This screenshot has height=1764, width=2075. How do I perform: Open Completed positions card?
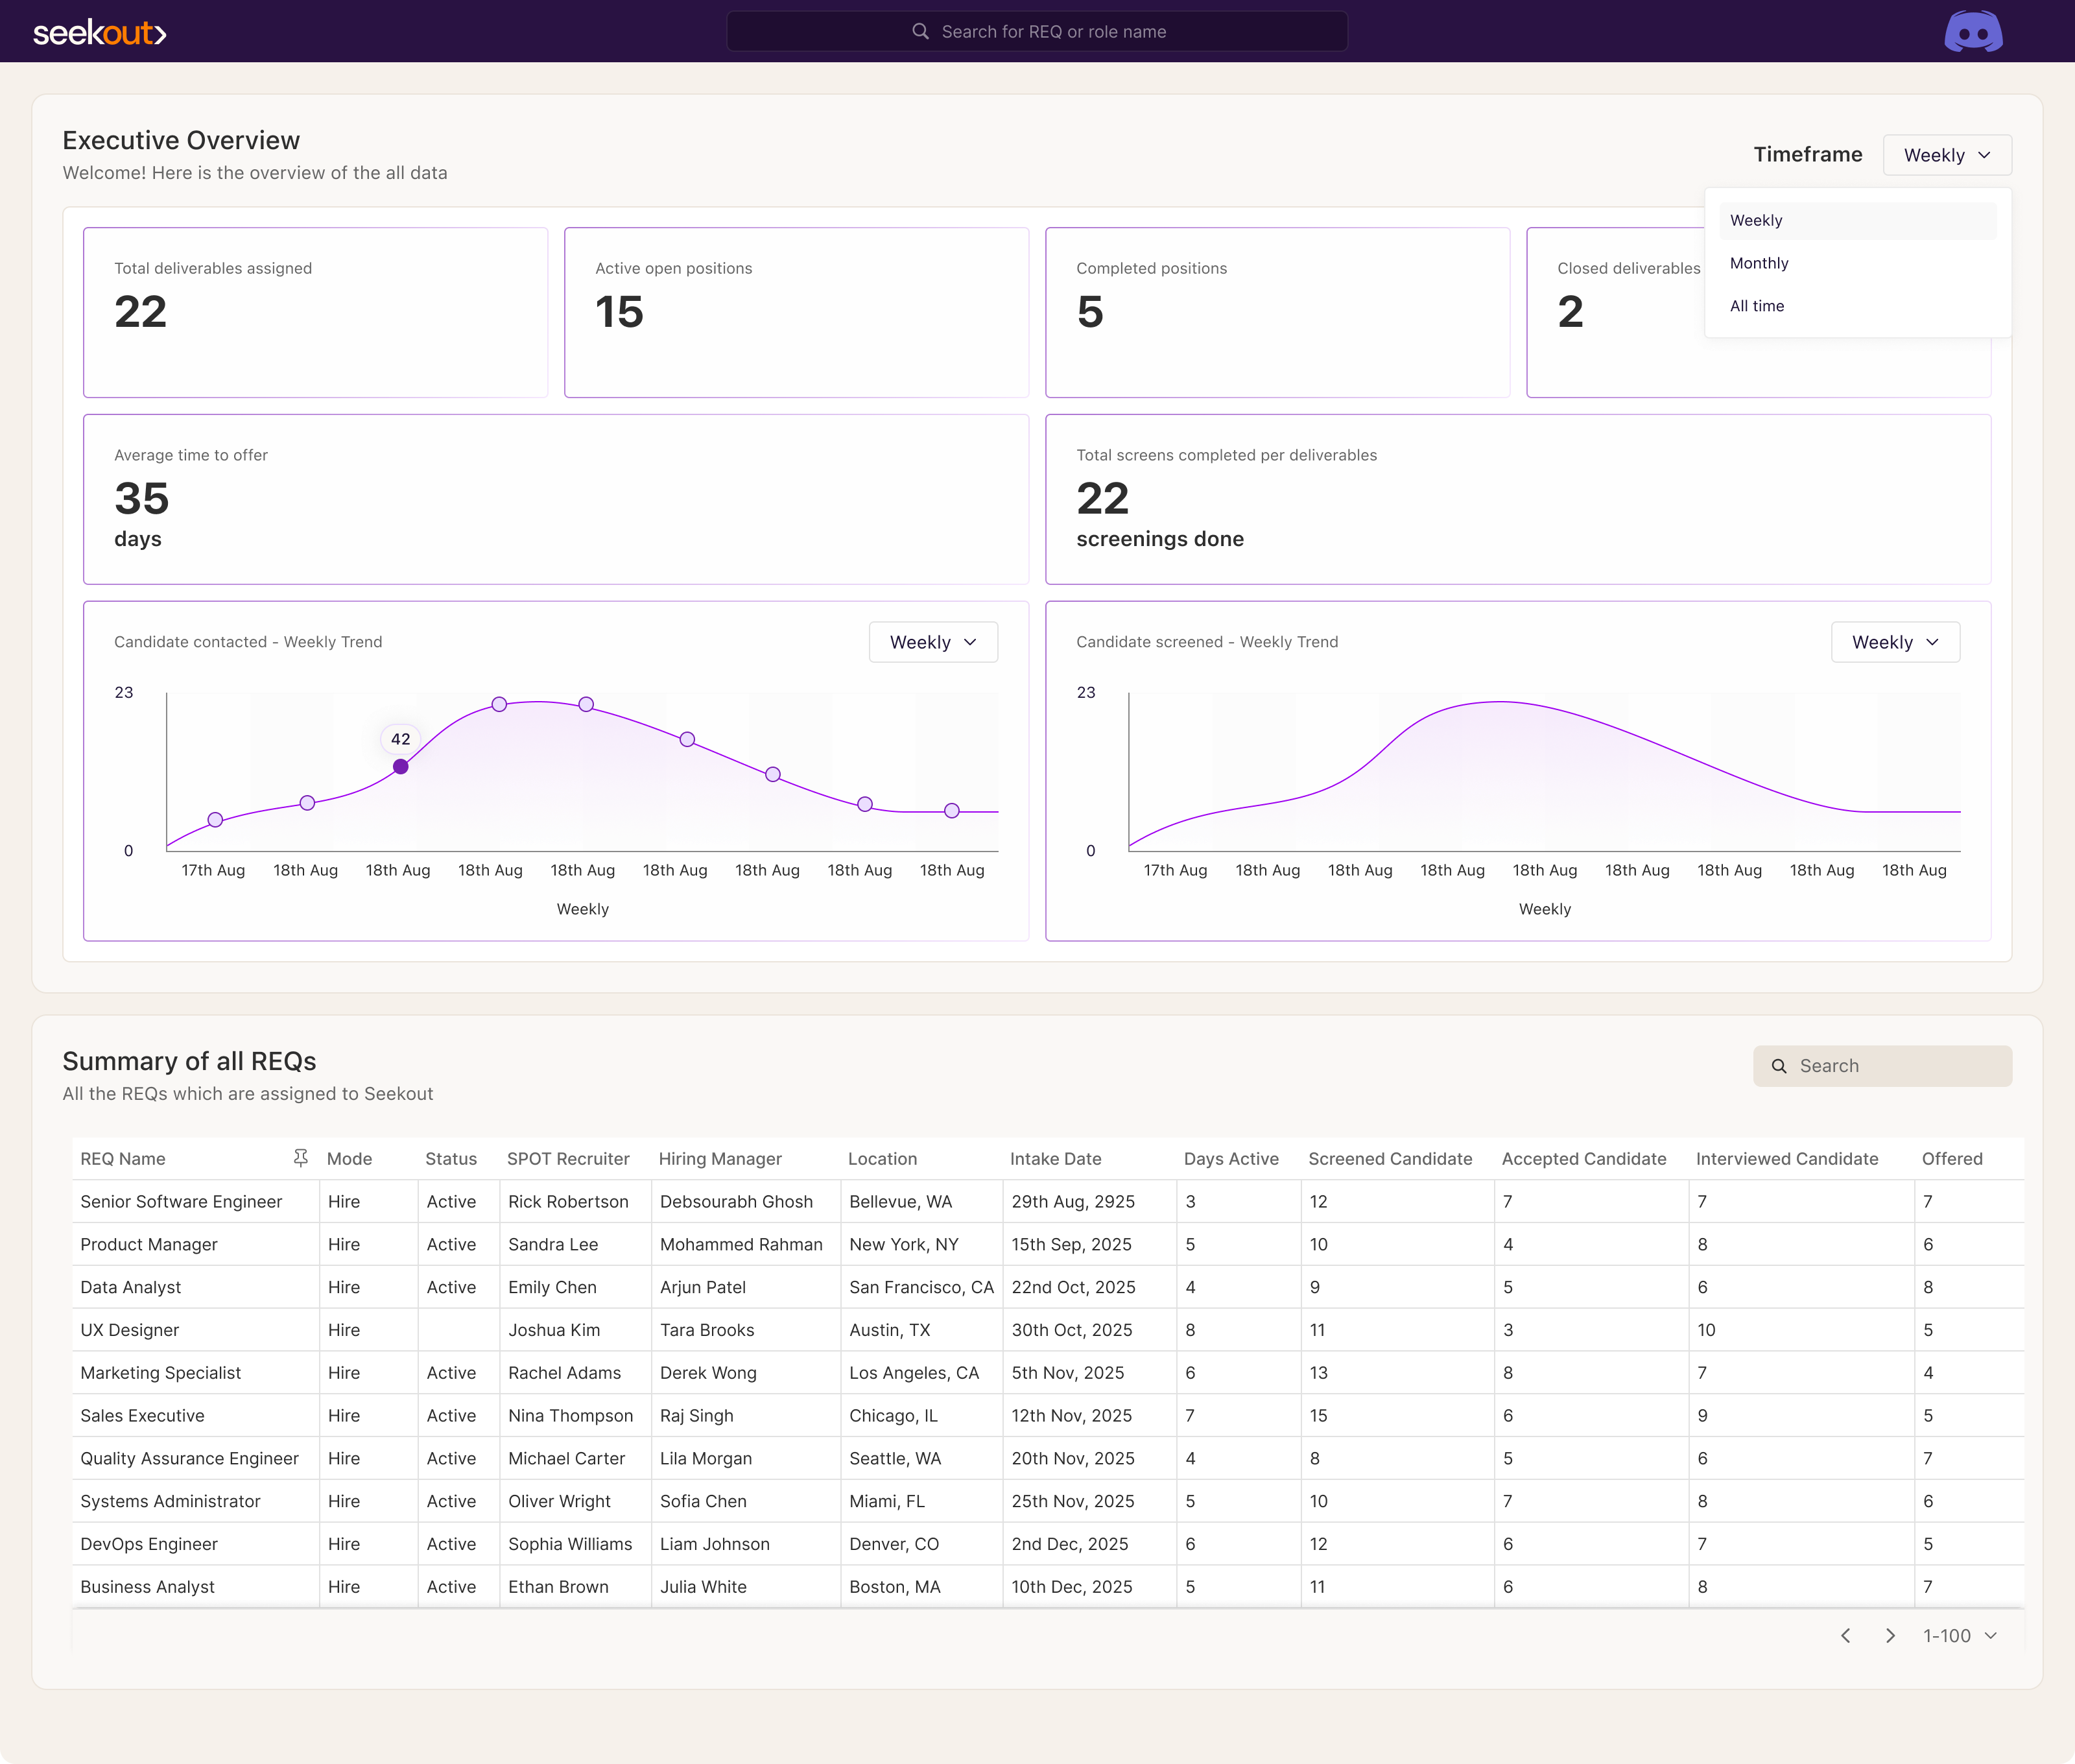(x=1277, y=313)
